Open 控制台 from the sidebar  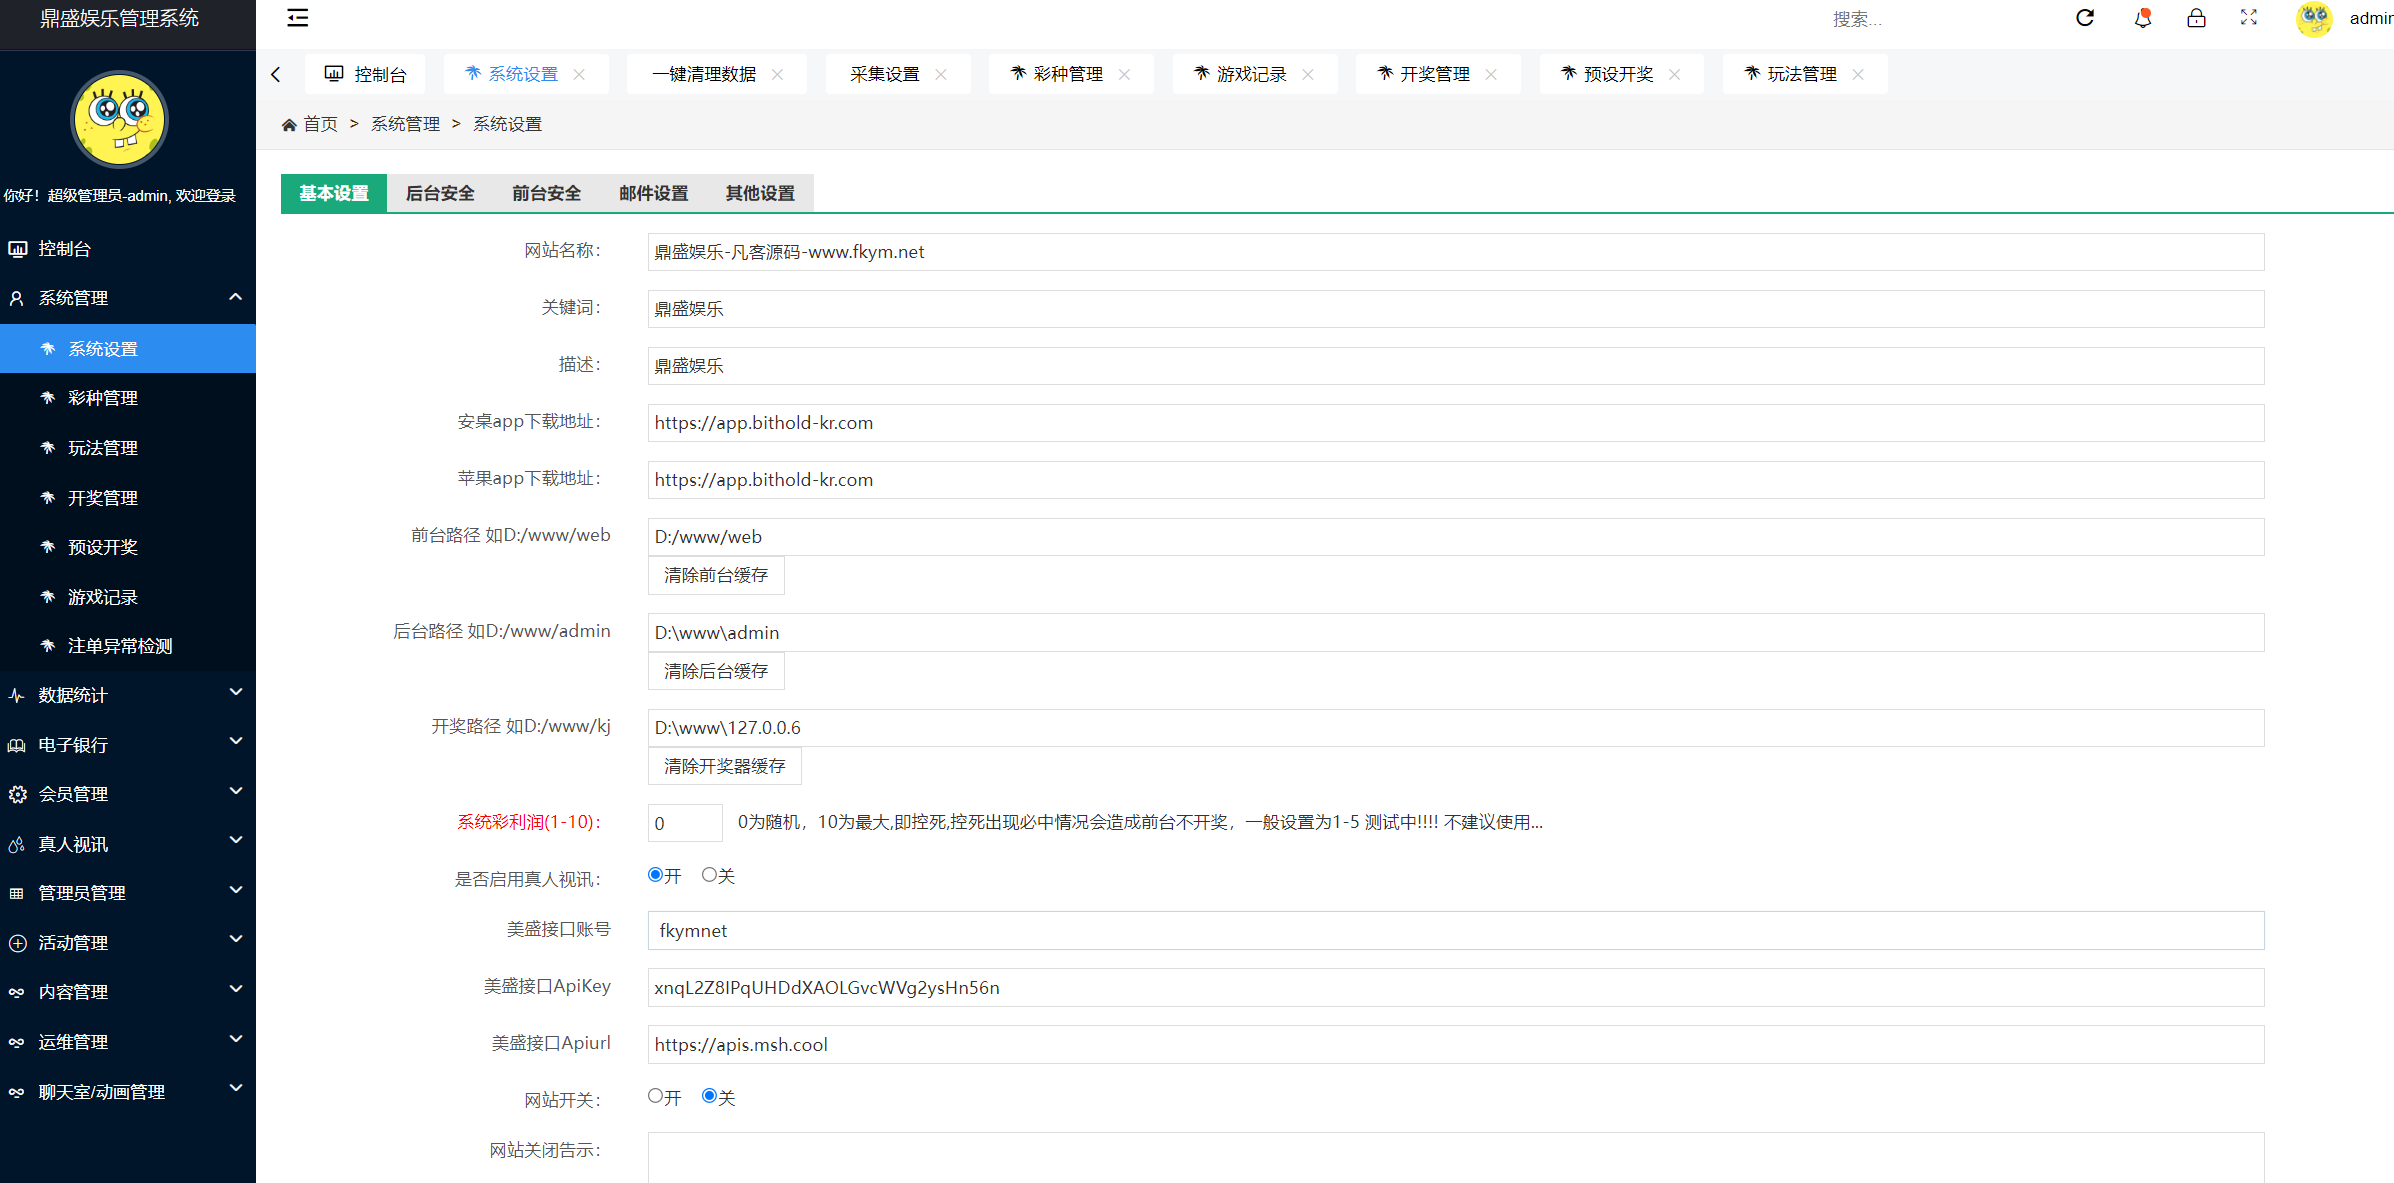click(62, 248)
